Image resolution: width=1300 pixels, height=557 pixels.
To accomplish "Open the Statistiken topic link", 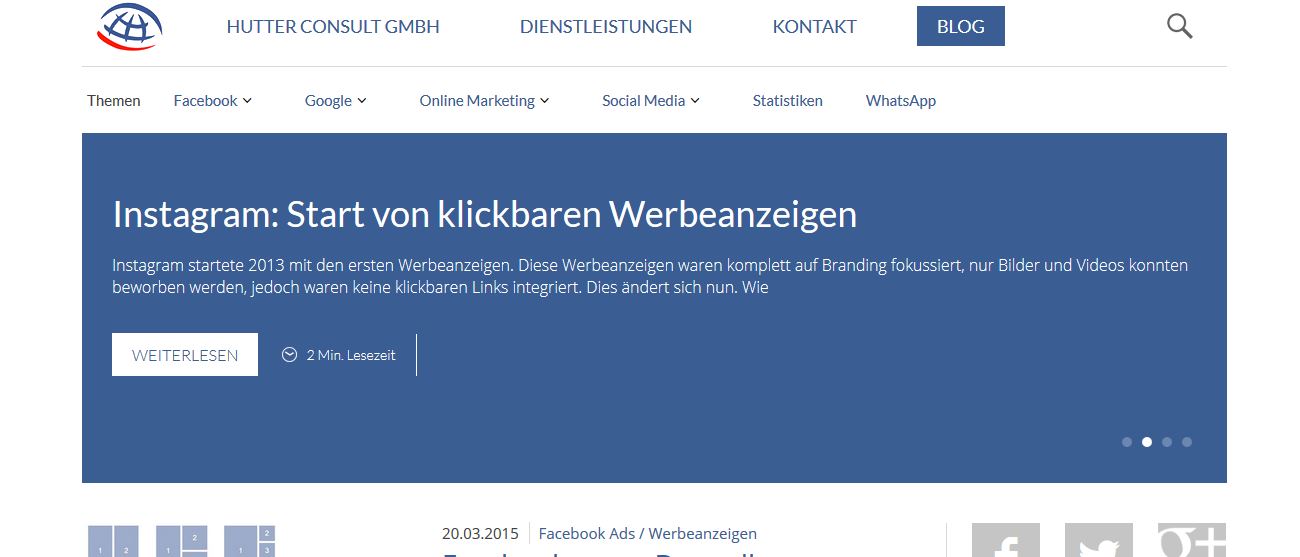I will click(x=788, y=100).
